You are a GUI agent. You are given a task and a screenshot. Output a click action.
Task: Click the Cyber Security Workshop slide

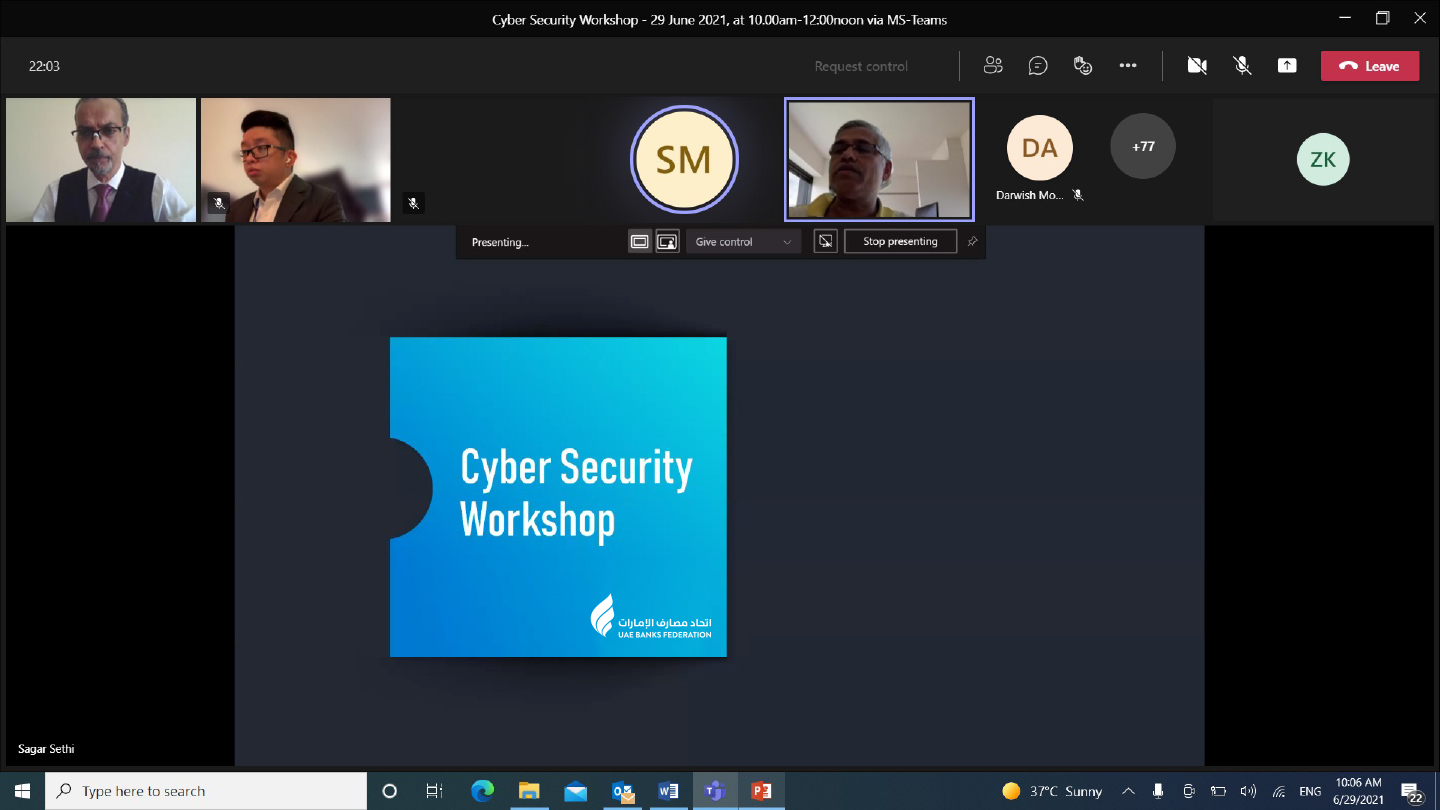tap(558, 497)
